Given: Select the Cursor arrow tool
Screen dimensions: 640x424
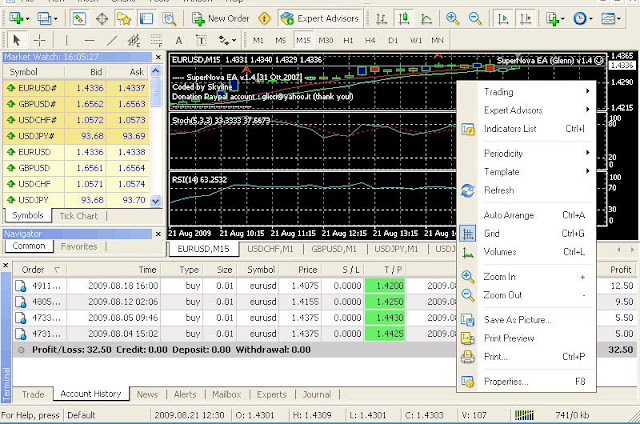Looking at the screenshot, I should coord(17,40).
